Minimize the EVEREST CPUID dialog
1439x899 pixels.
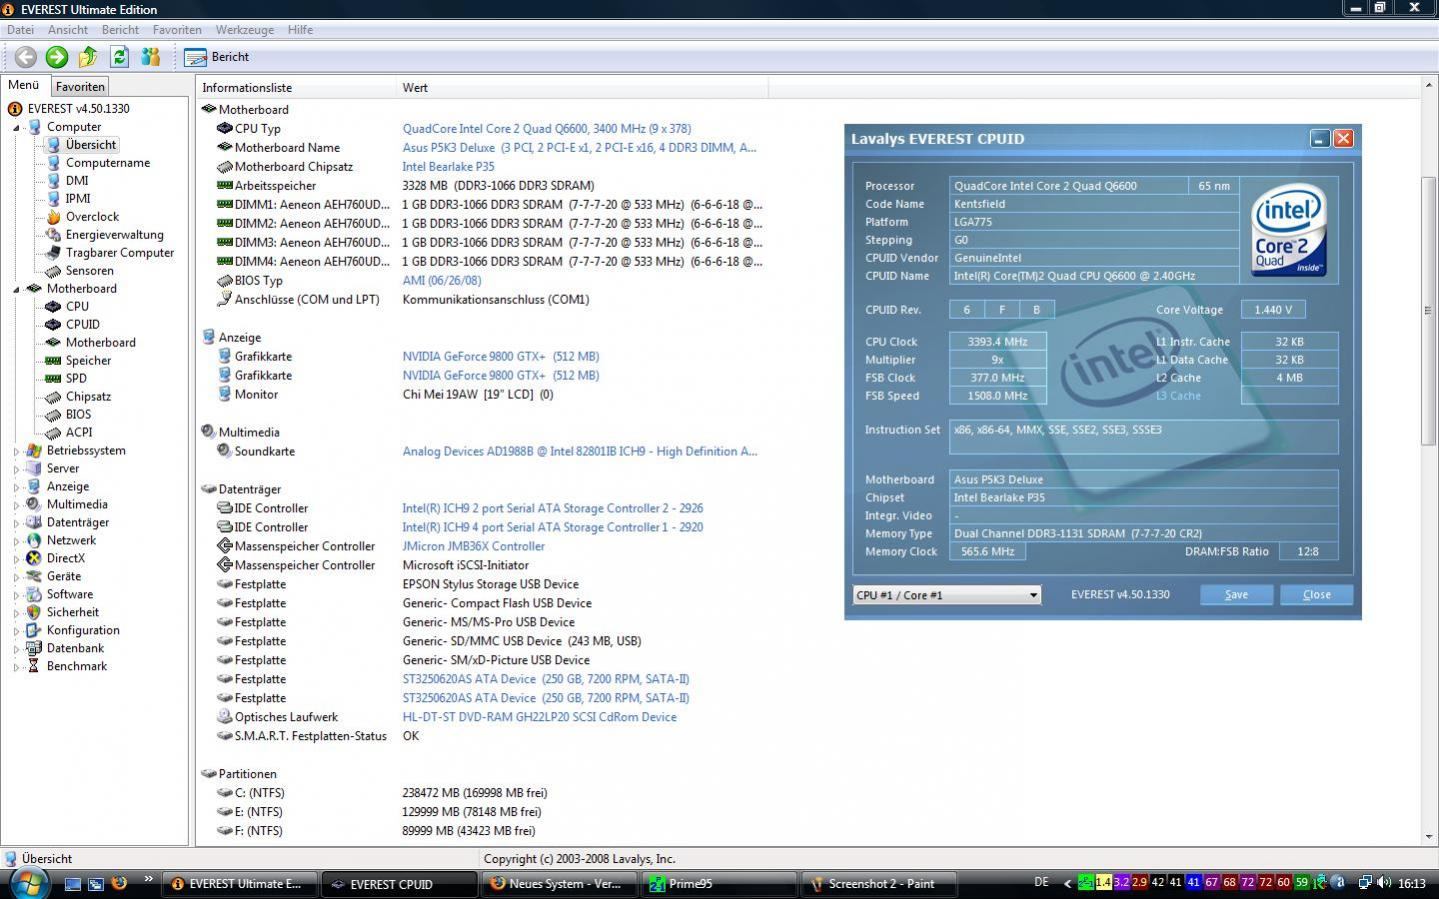tap(1320, 139)
